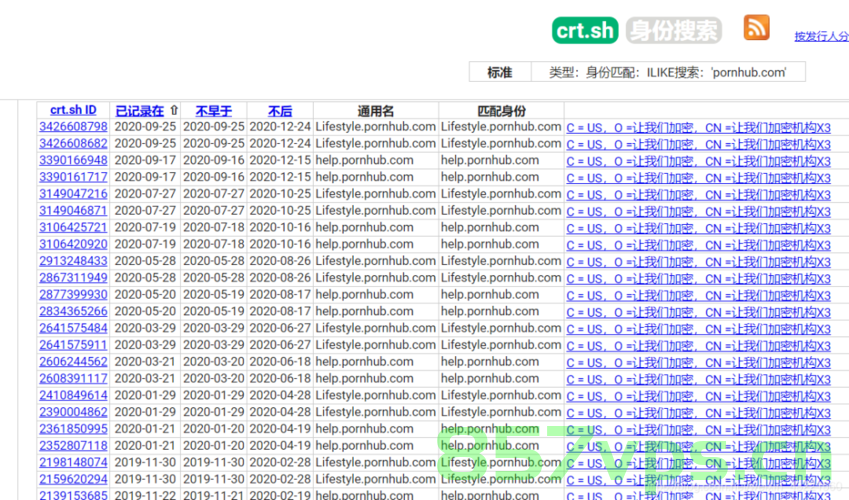This screenshot has width=849, height=500.
Task: Sort by 已记录在 column header
Action: pos(140,111)
